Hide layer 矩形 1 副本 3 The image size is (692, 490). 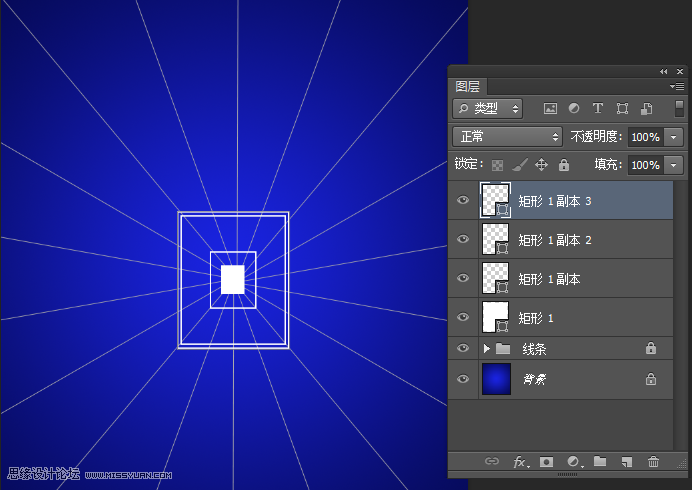(x=463, y=200)
